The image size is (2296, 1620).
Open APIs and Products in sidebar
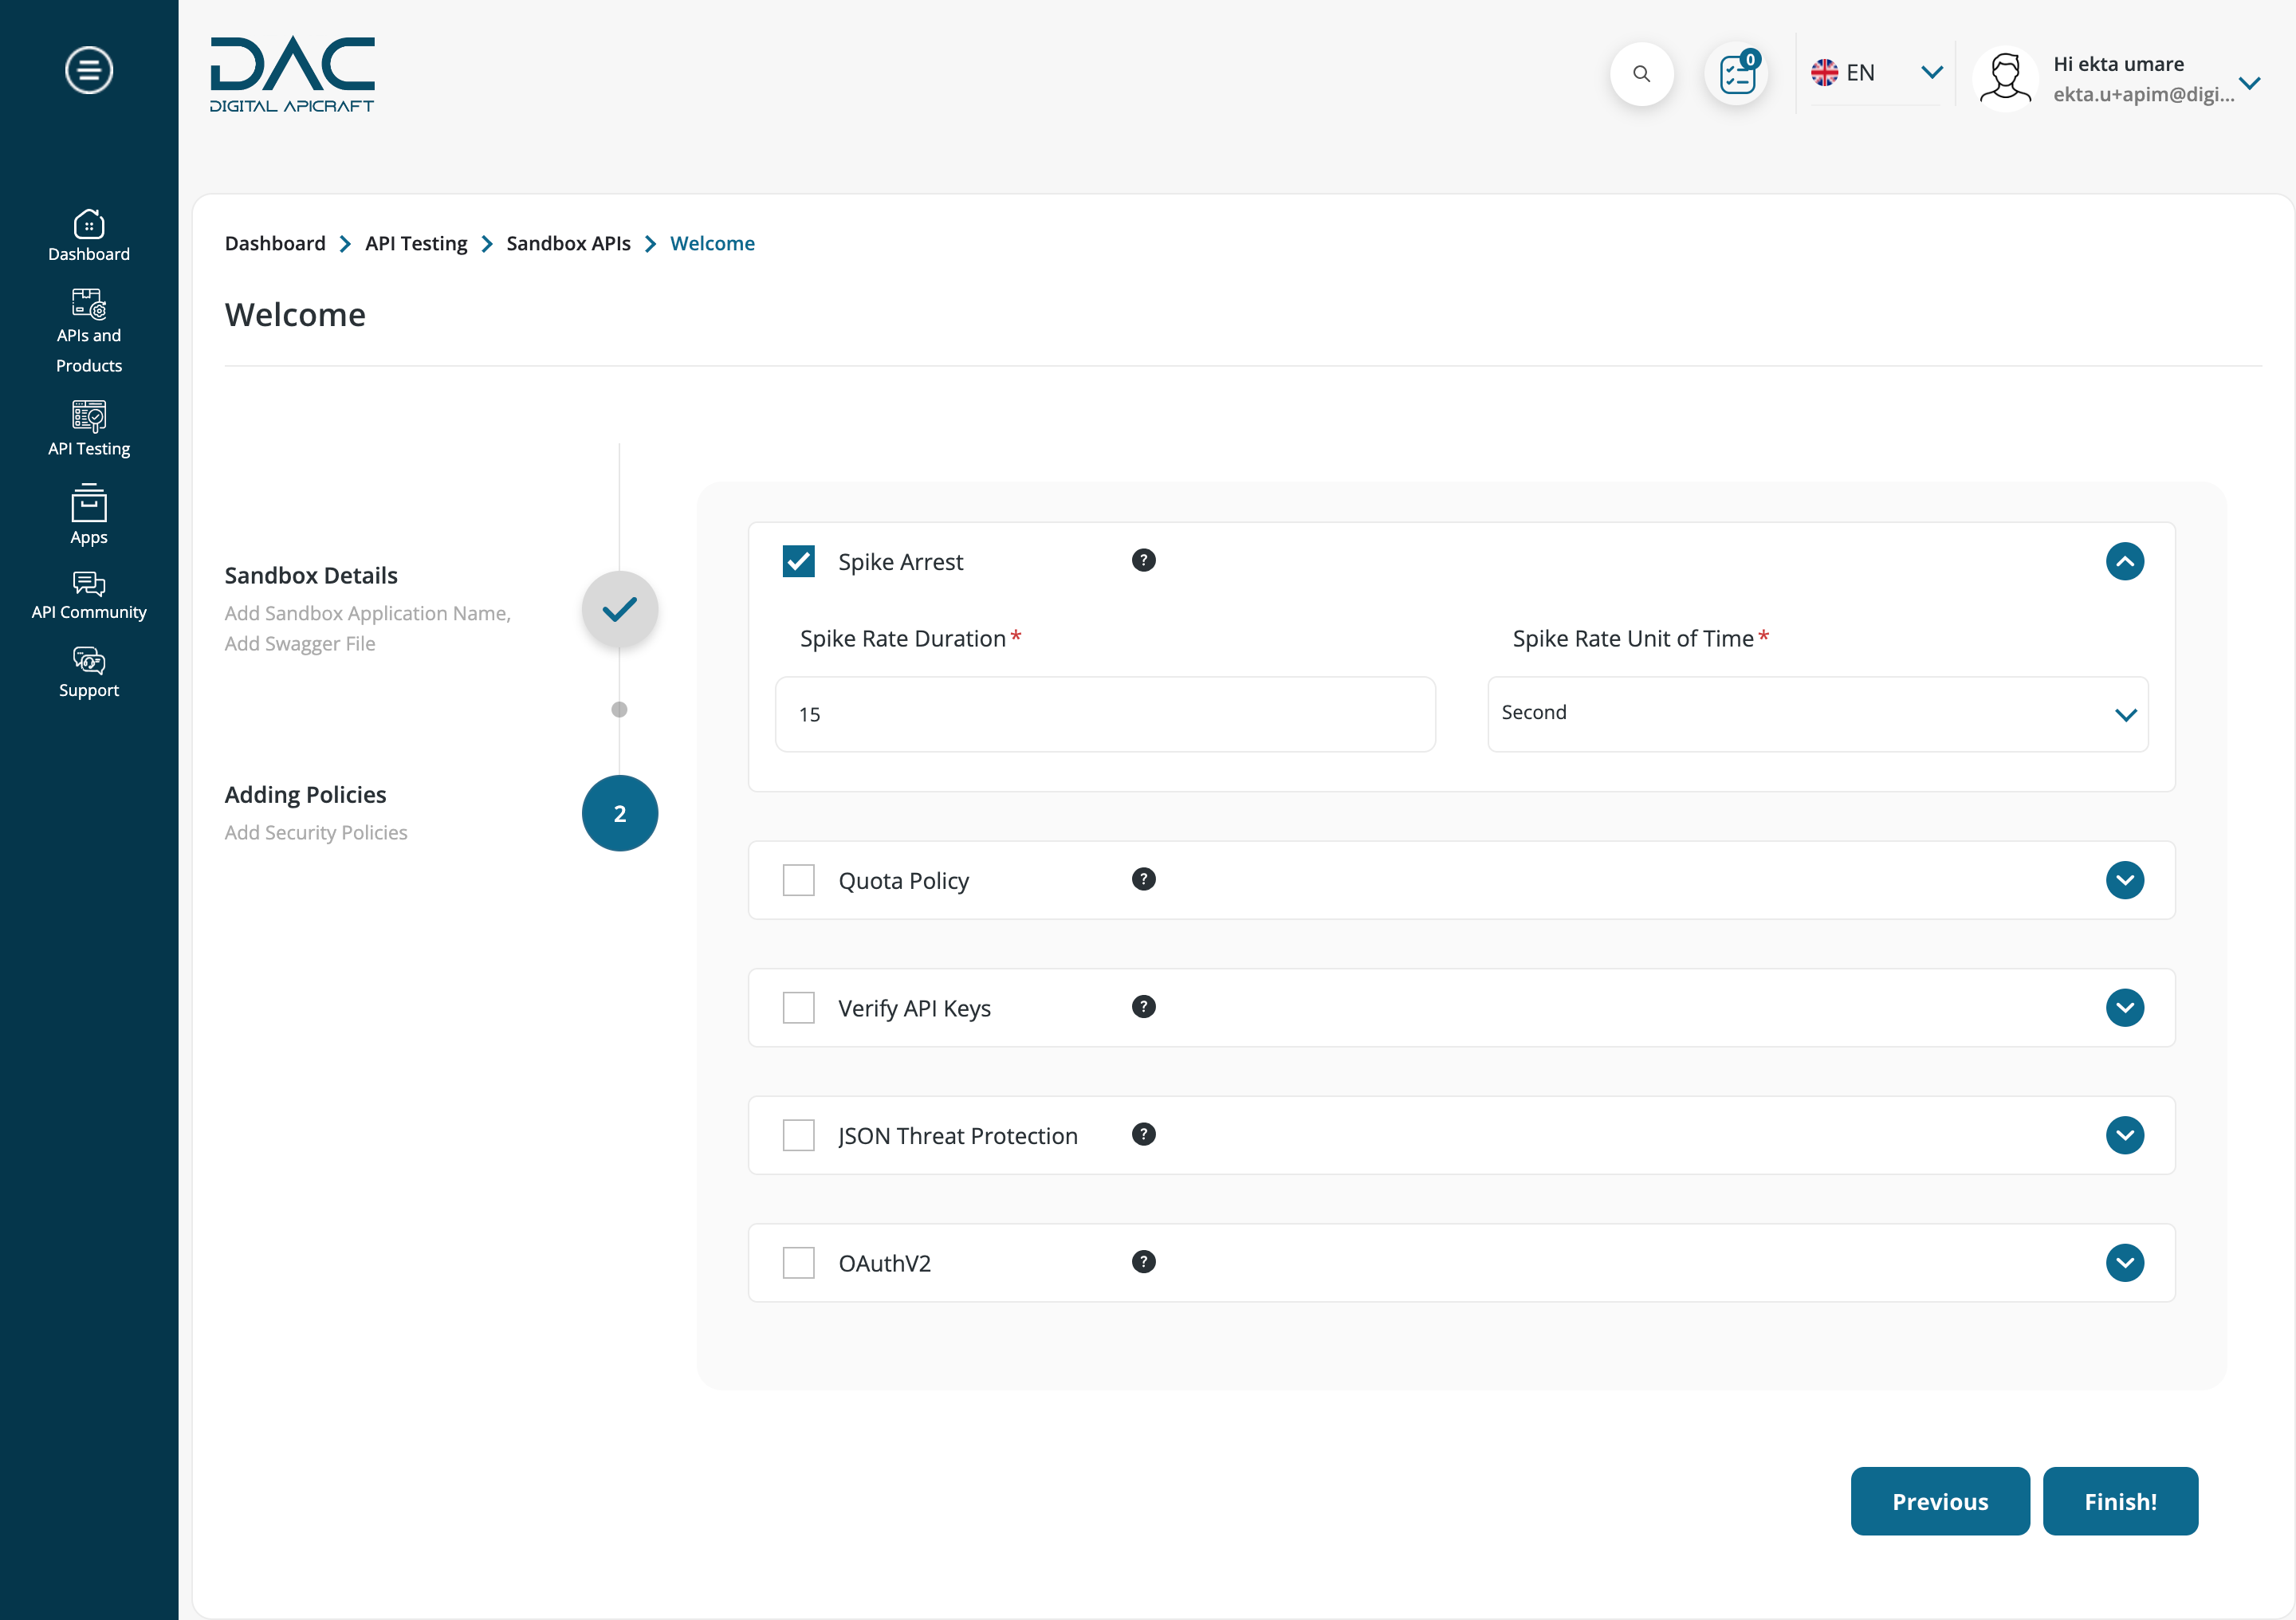coord(89,332)
